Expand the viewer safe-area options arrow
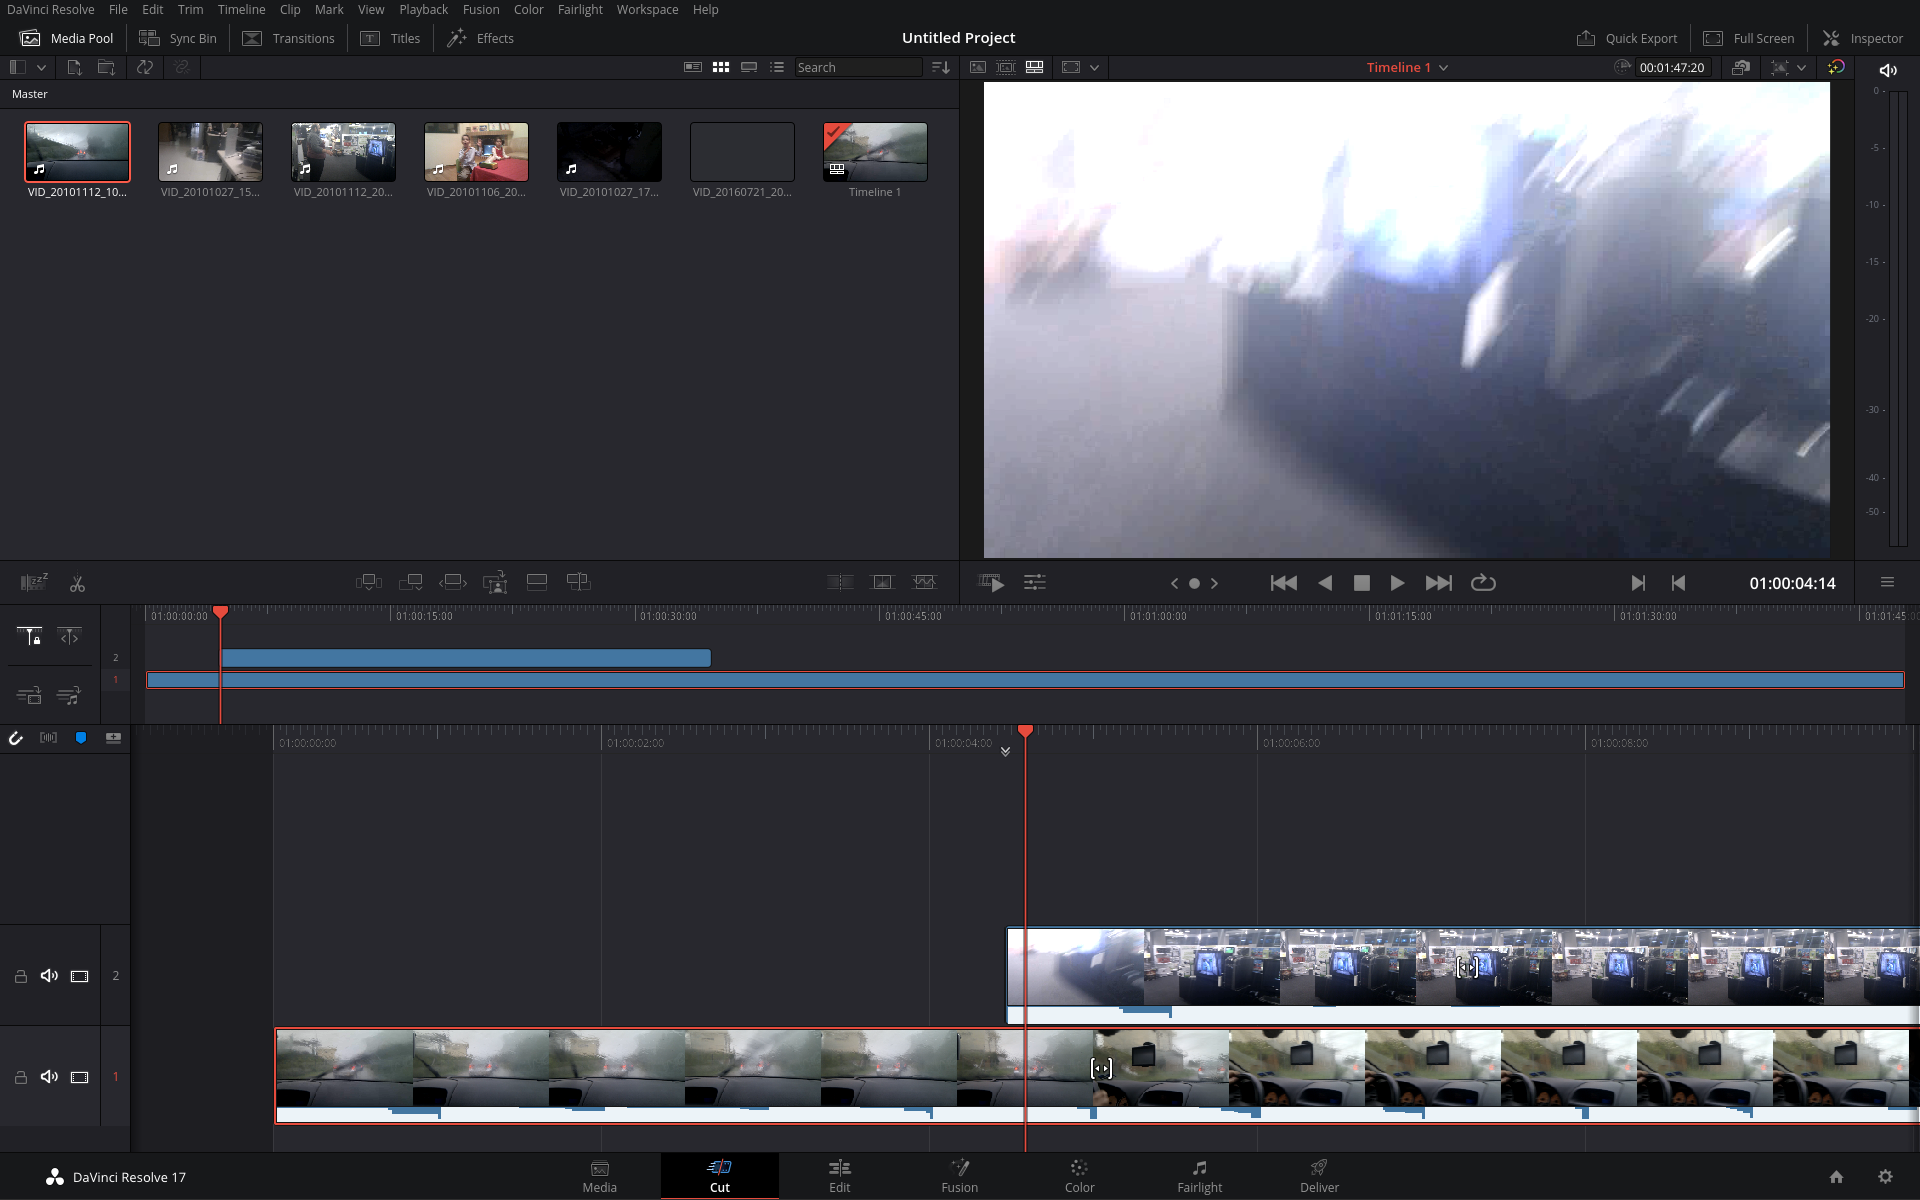This screenshot has height=1200, width=1920. [1094, 68]
